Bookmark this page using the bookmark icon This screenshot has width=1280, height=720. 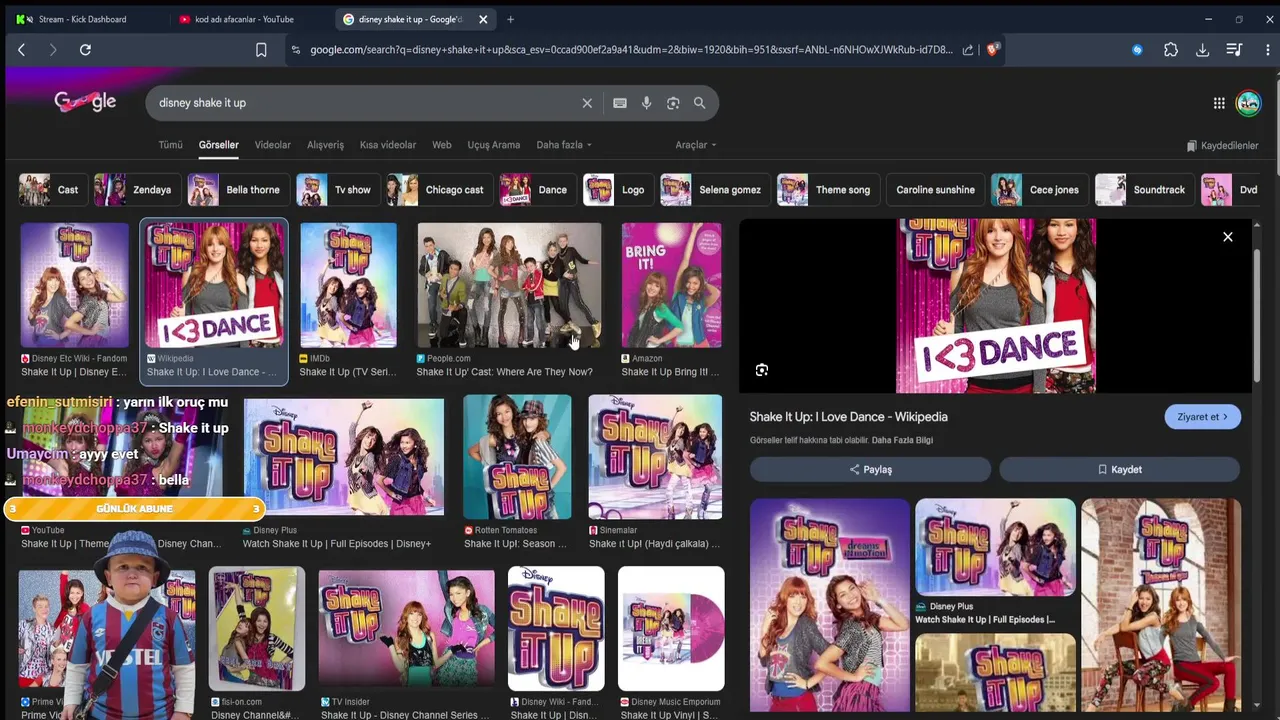pos(261,50)
